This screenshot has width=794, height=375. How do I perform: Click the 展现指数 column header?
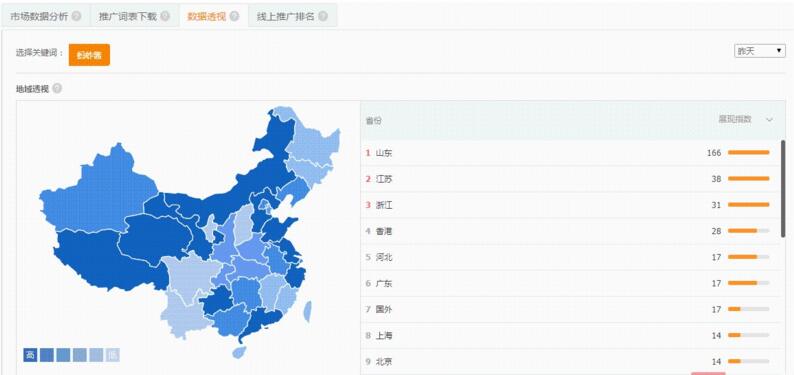tap(735, 119)
